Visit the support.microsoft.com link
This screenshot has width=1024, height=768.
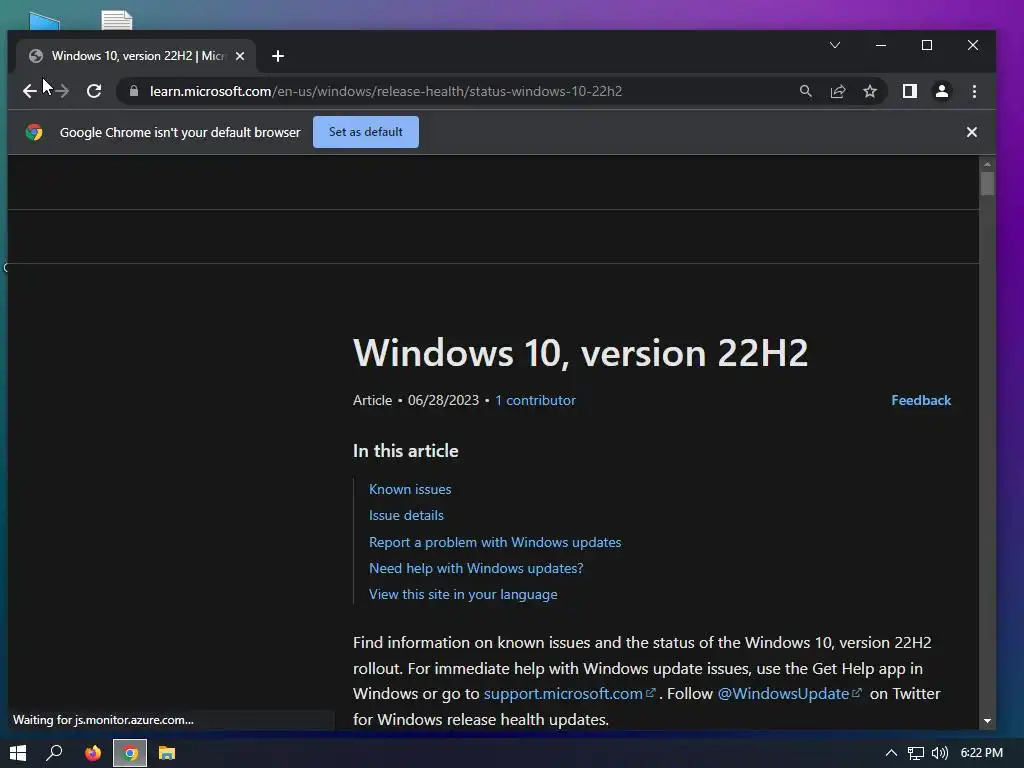pyautogui.click(x=569, y=694)
